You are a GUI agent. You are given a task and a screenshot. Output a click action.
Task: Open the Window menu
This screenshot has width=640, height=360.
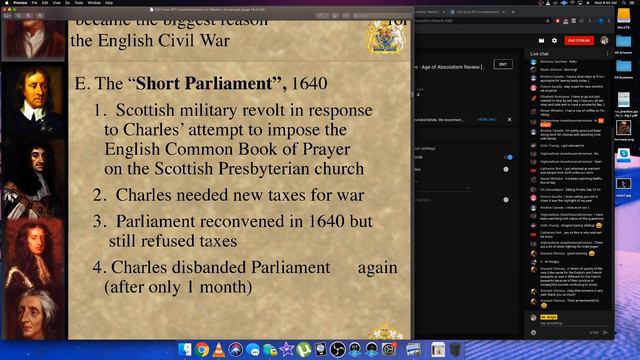(94, 2)
